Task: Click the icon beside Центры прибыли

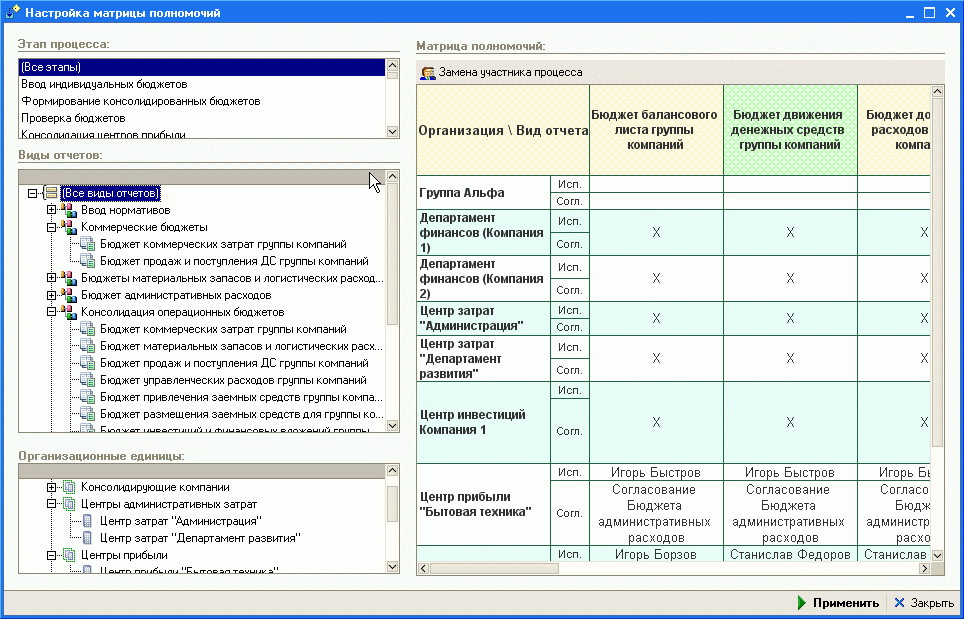Action: 69,556
